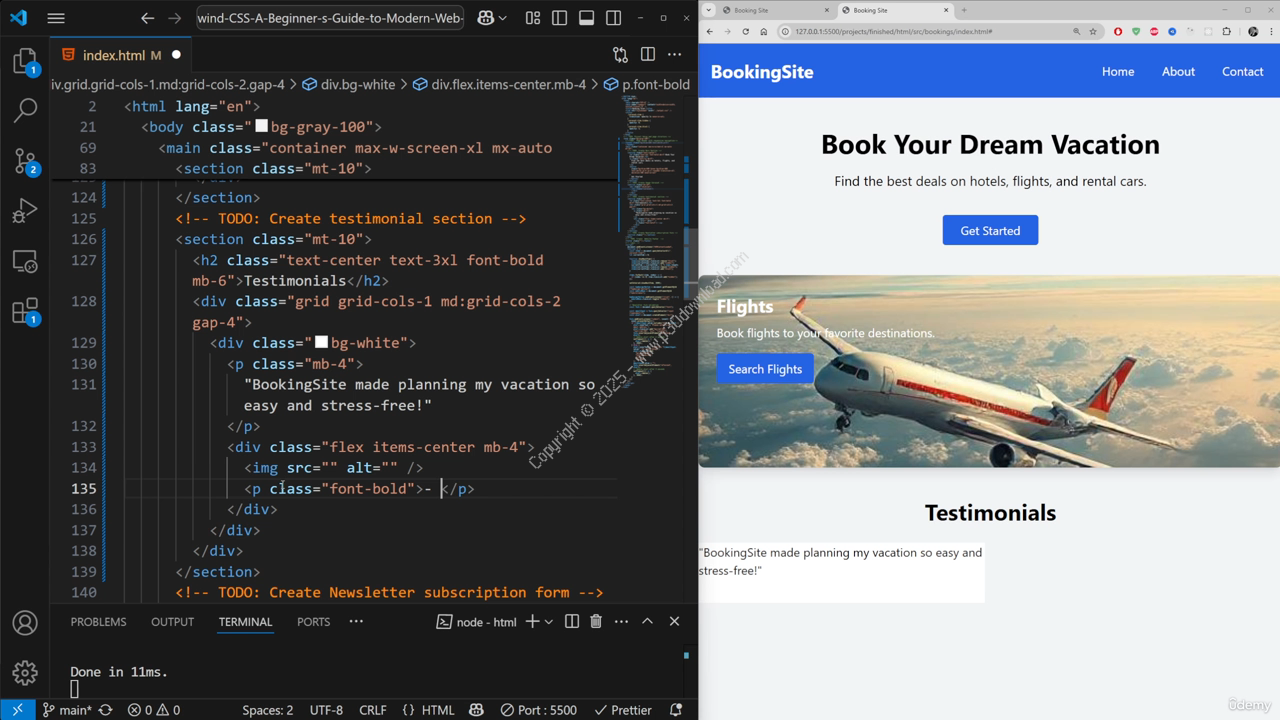The height and width of the screenshot is (720, 1280).
Task: Toggle Live Server on Port 5500
Action: pos(539,710)
